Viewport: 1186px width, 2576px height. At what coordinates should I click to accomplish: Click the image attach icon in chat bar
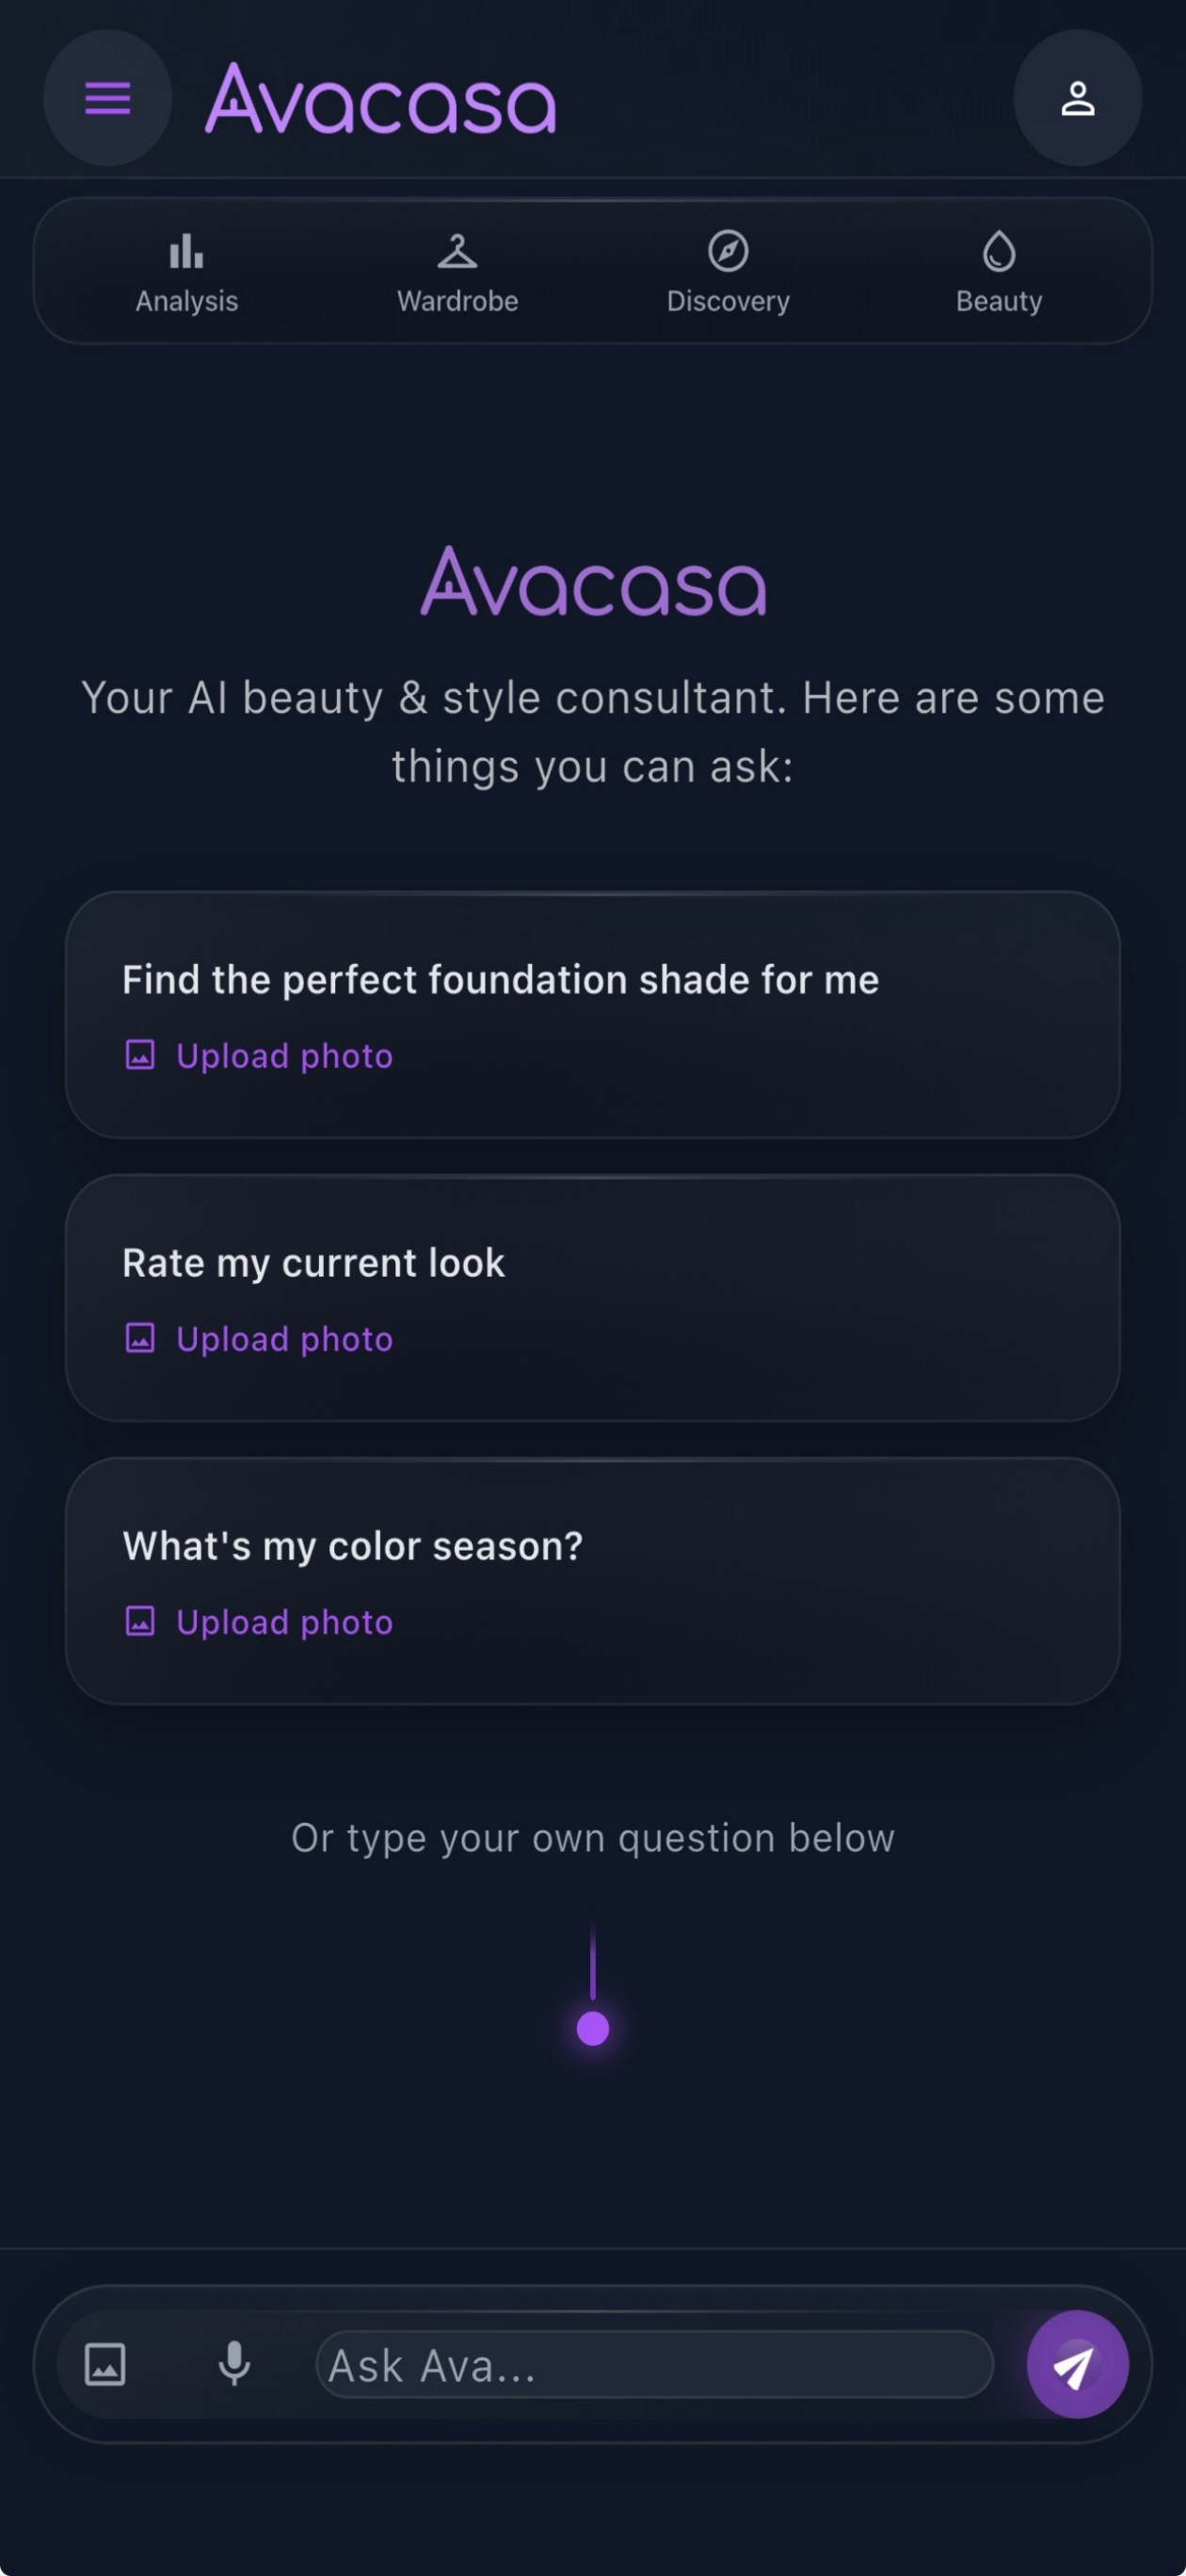pos(105,2364)
